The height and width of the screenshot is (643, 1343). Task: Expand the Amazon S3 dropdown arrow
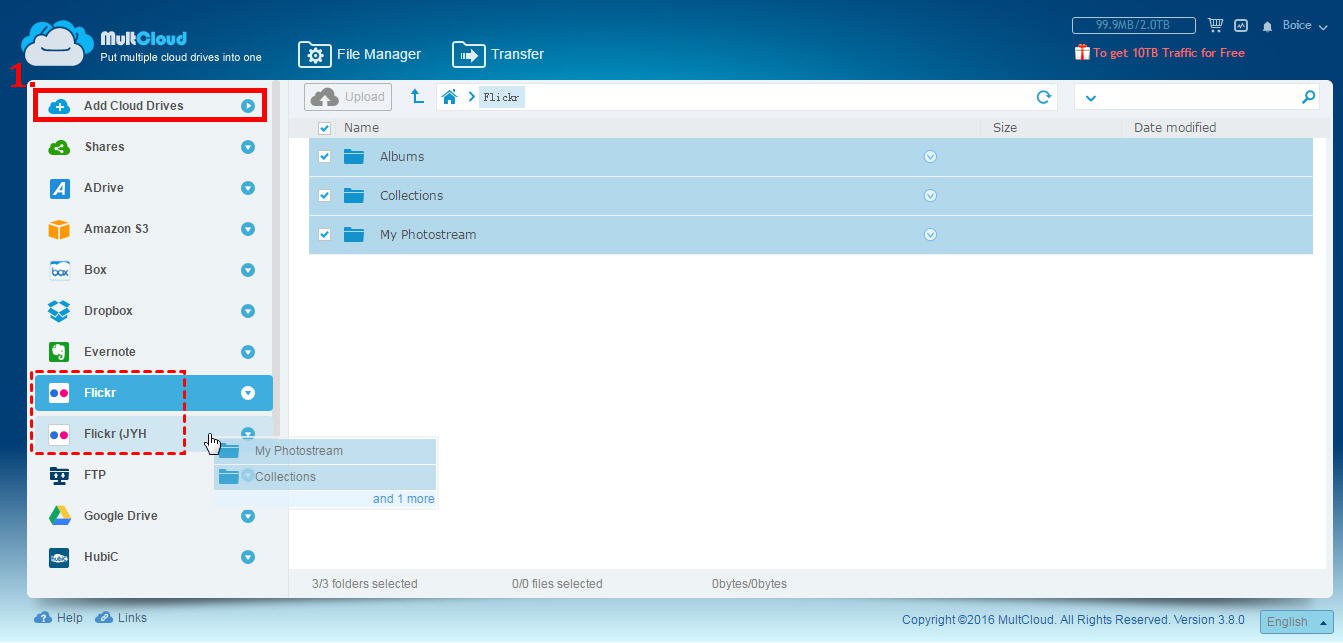(x=248, y=229)
